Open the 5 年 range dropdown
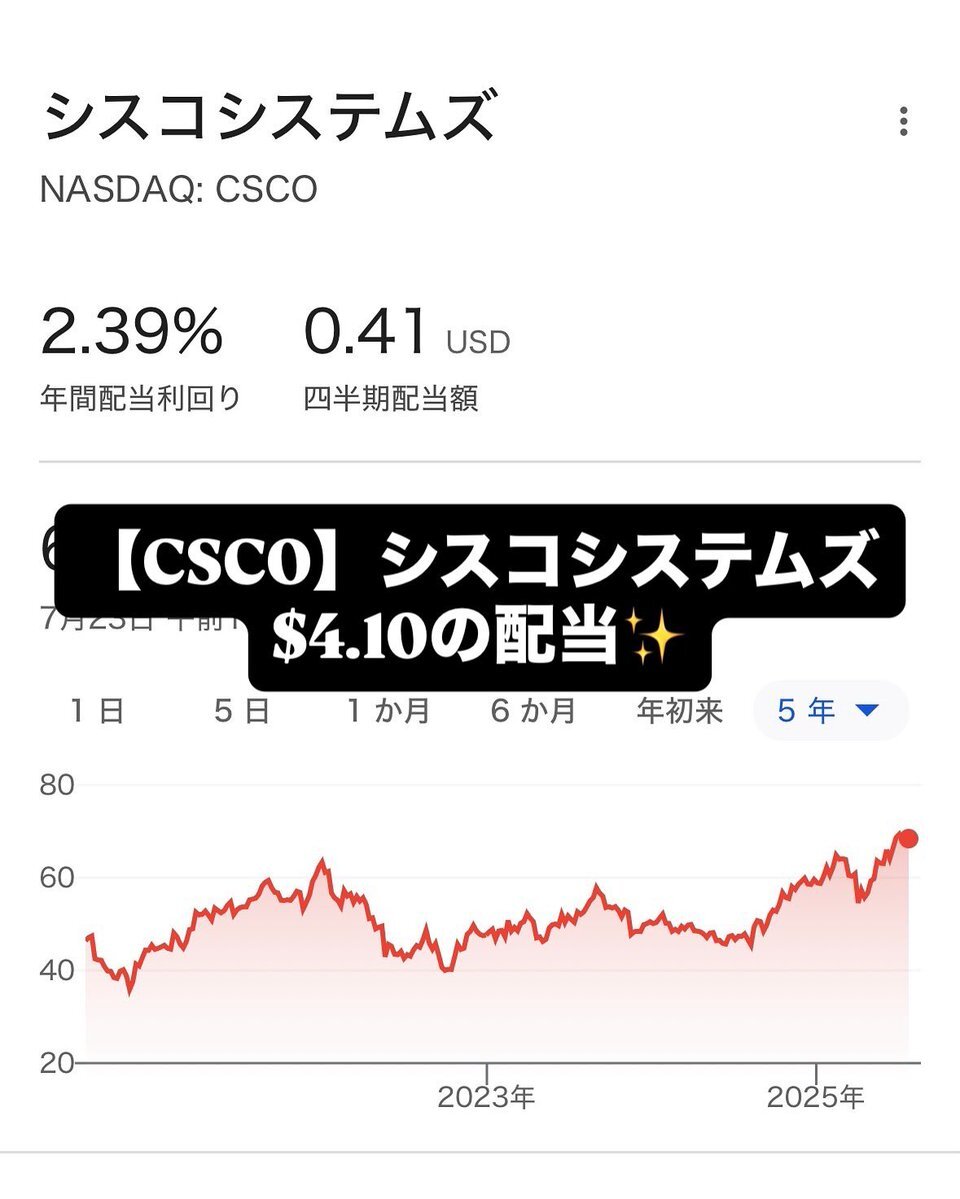This screenshot has height=1199, width=960. pos(831,711)
